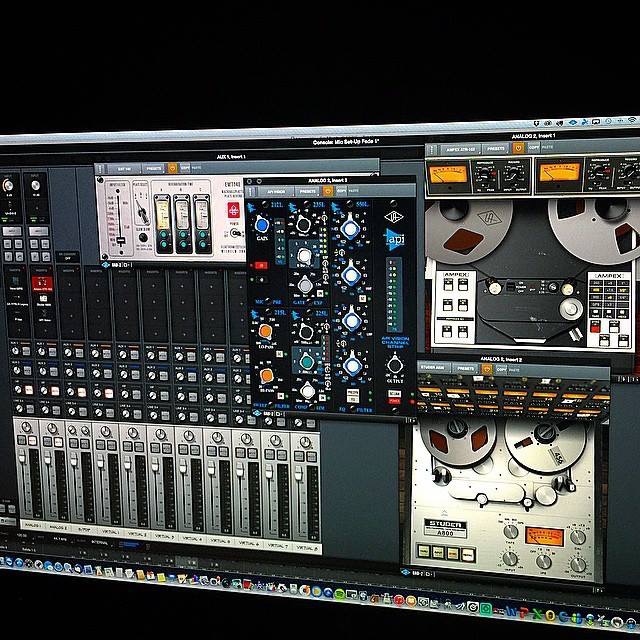640x640 pixels.
Task: Click the Studer A800 orange VU meter
Action: pos(544,536)
